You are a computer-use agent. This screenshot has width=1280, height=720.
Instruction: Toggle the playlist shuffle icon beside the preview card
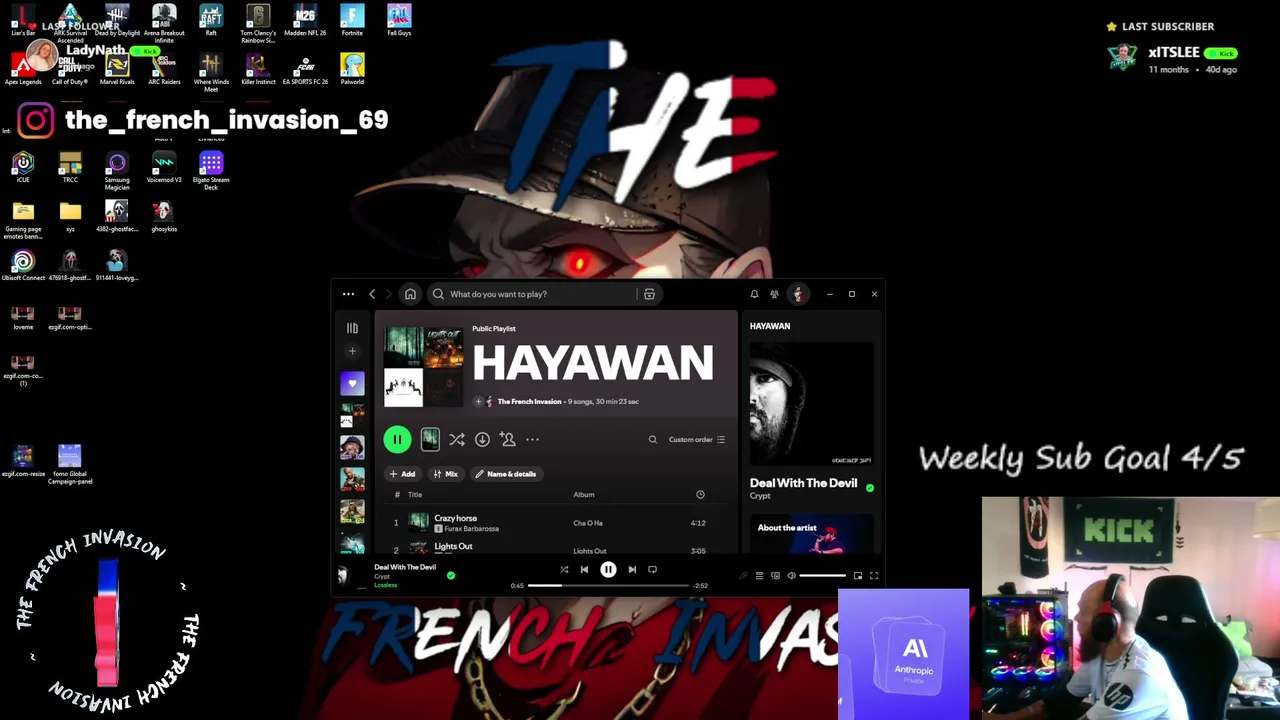point(456,439)
